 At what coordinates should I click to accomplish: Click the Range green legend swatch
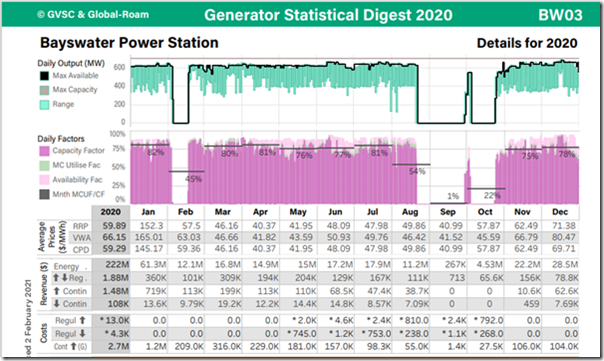click(44, 104)
